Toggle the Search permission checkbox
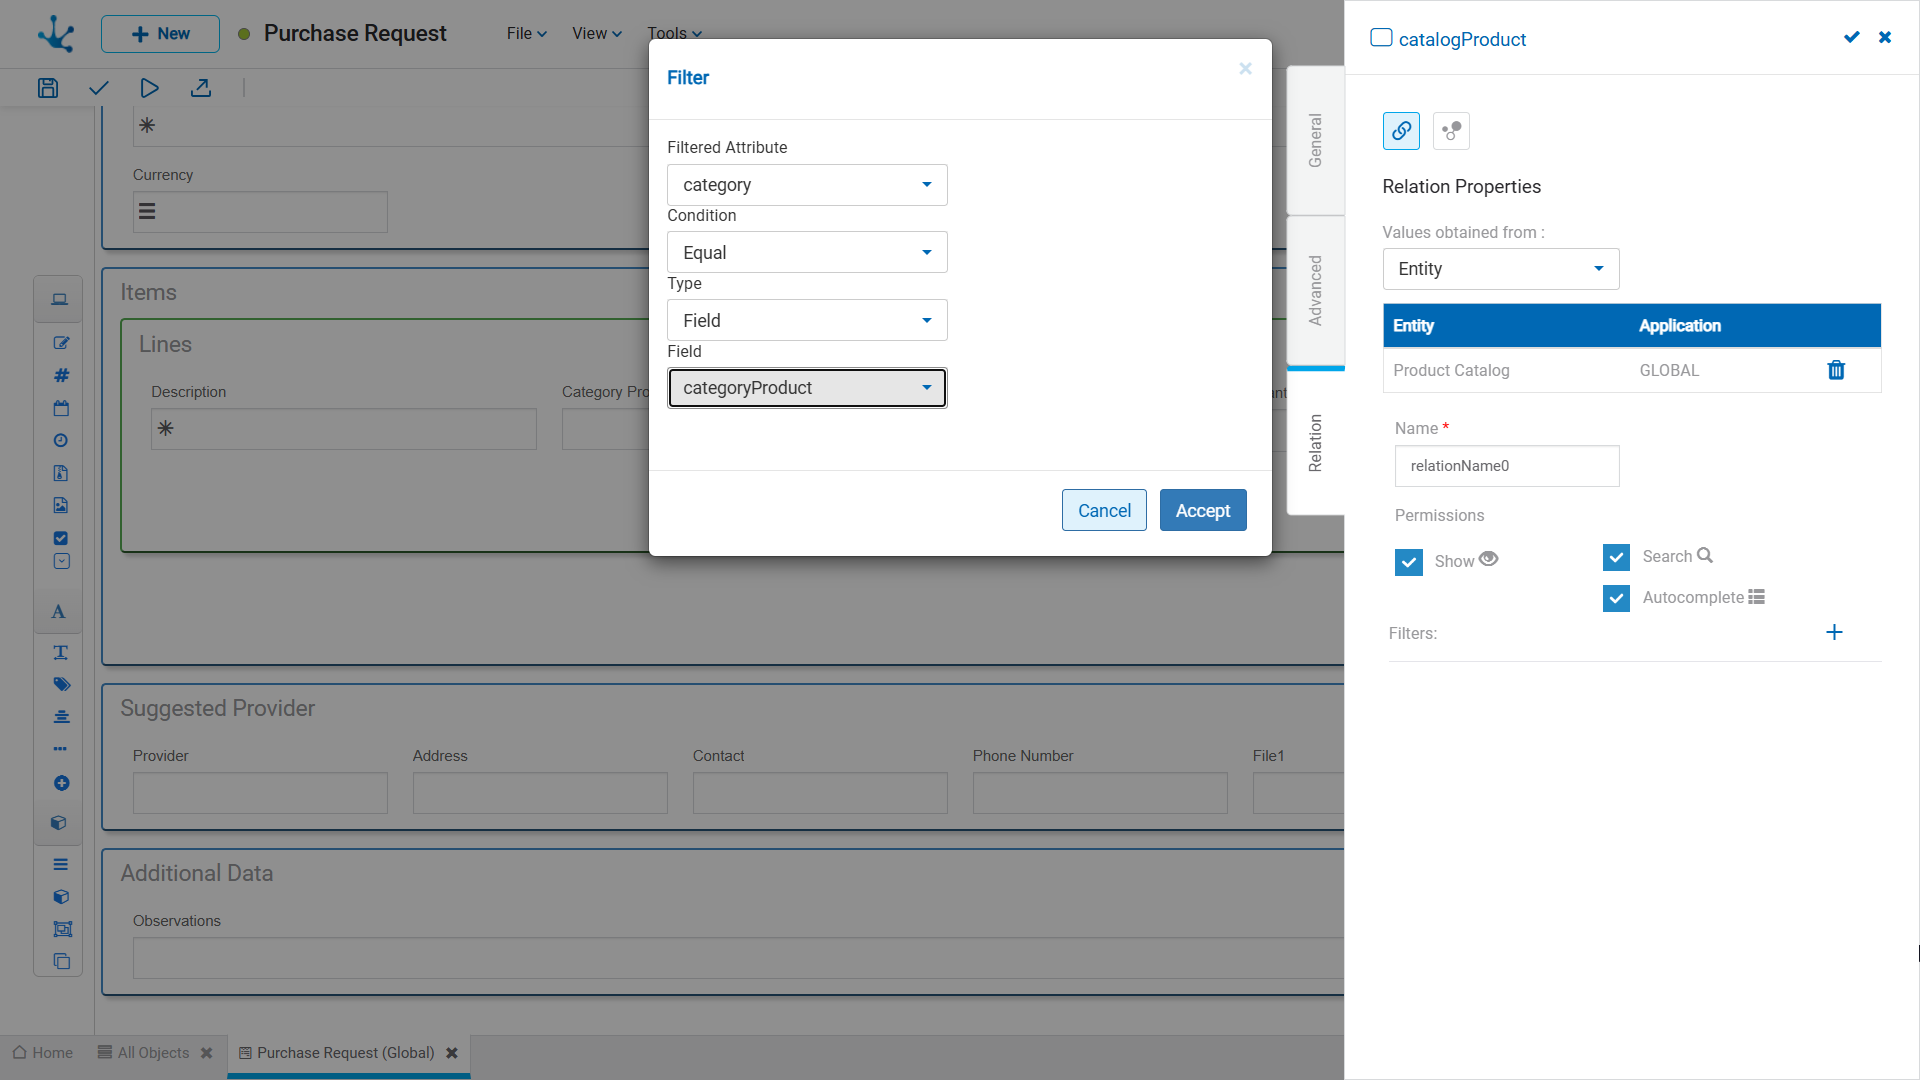This screenshot has height=1080, width=1920. pyautogui.click(x=1616, y=557)
